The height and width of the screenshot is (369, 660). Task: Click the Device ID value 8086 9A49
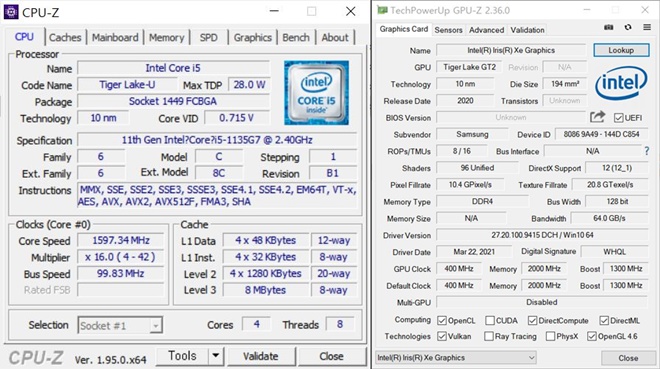(x=601, y=134)
